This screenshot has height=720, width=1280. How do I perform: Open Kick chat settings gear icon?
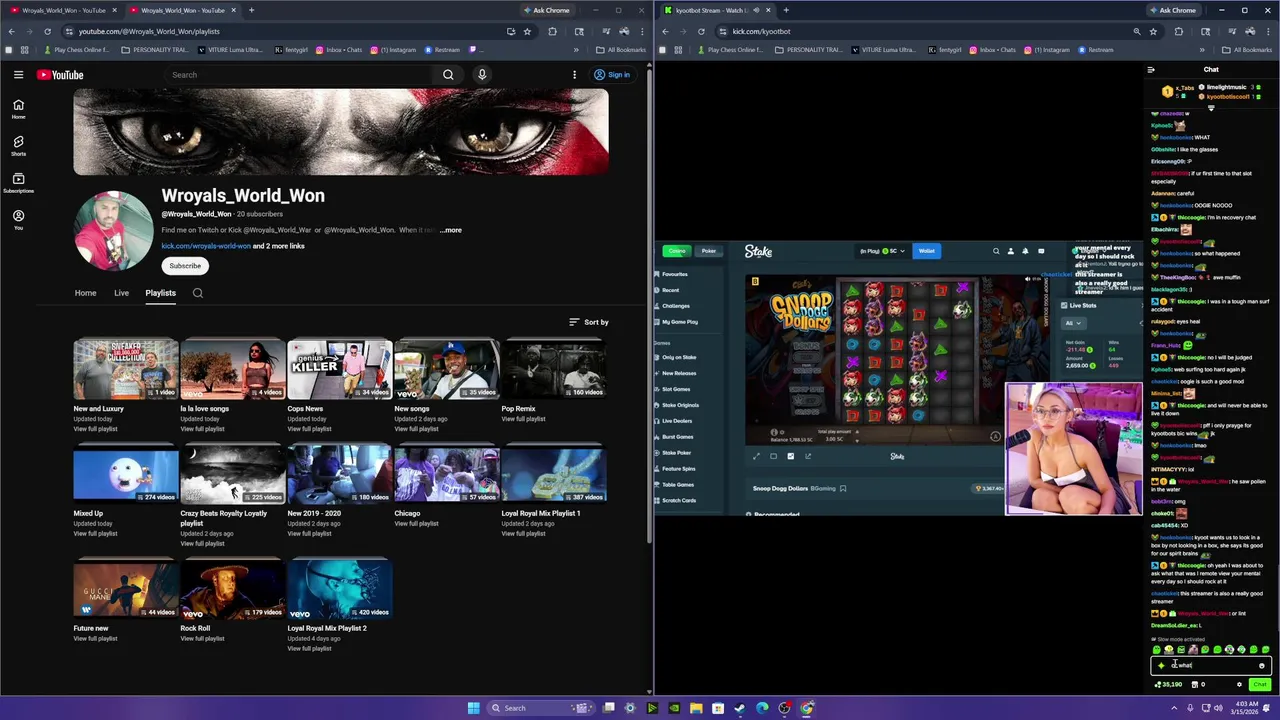(x=1239, y=685)
